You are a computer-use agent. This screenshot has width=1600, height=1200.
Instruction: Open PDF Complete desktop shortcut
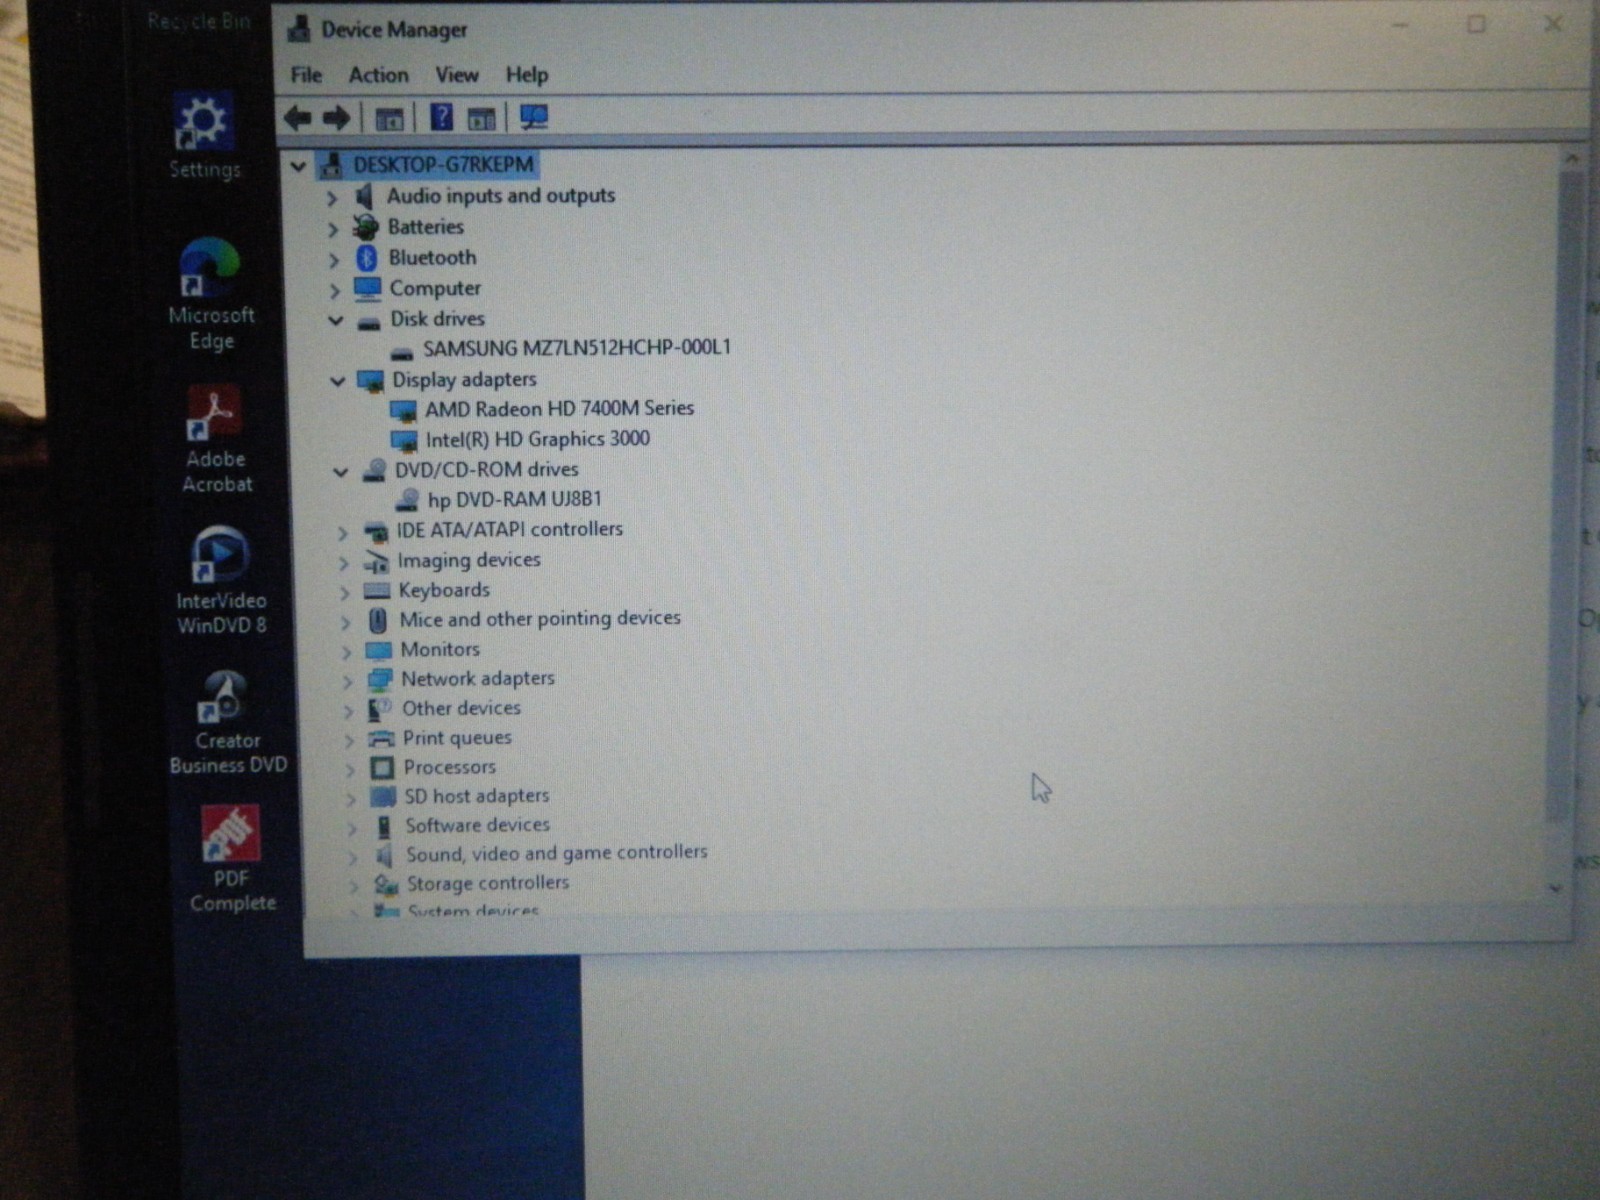[232, 859]
